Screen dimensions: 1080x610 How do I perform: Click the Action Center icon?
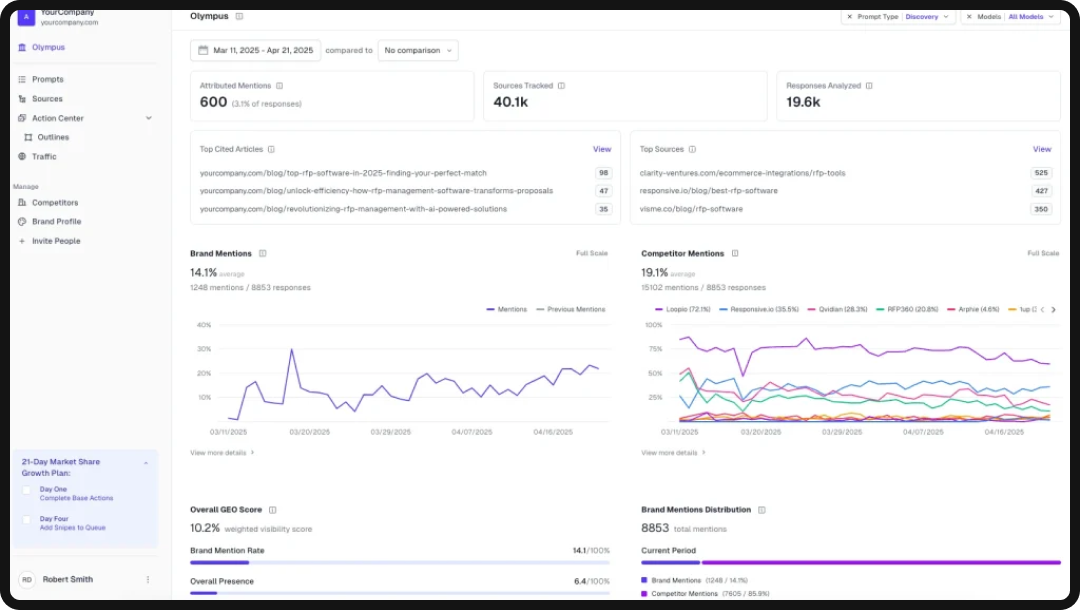pos(20,117)
